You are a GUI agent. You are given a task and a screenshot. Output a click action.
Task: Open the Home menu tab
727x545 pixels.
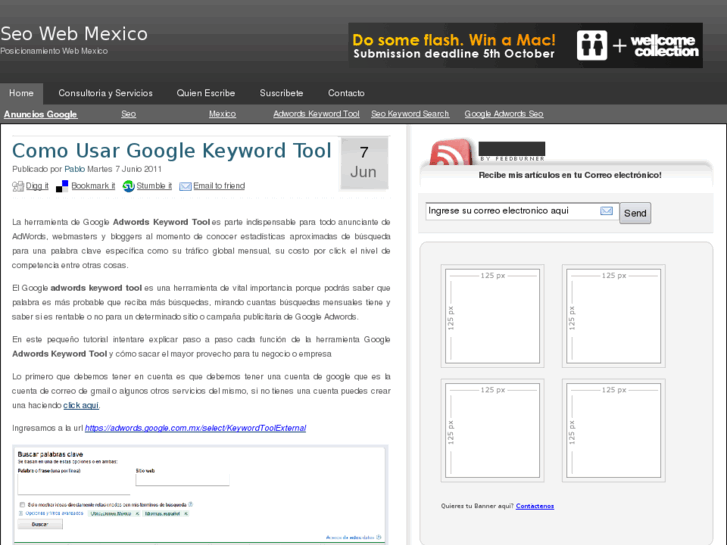point(21,93)
